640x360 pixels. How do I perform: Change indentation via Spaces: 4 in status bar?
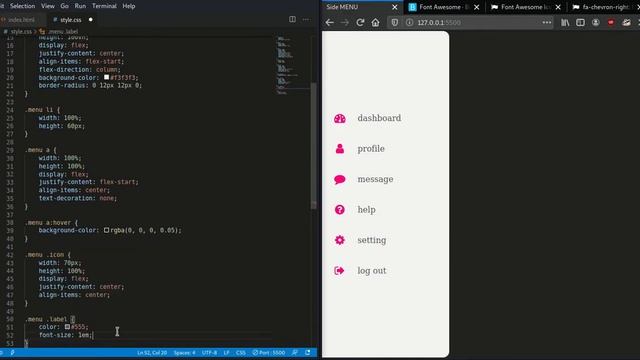[184, 353]
